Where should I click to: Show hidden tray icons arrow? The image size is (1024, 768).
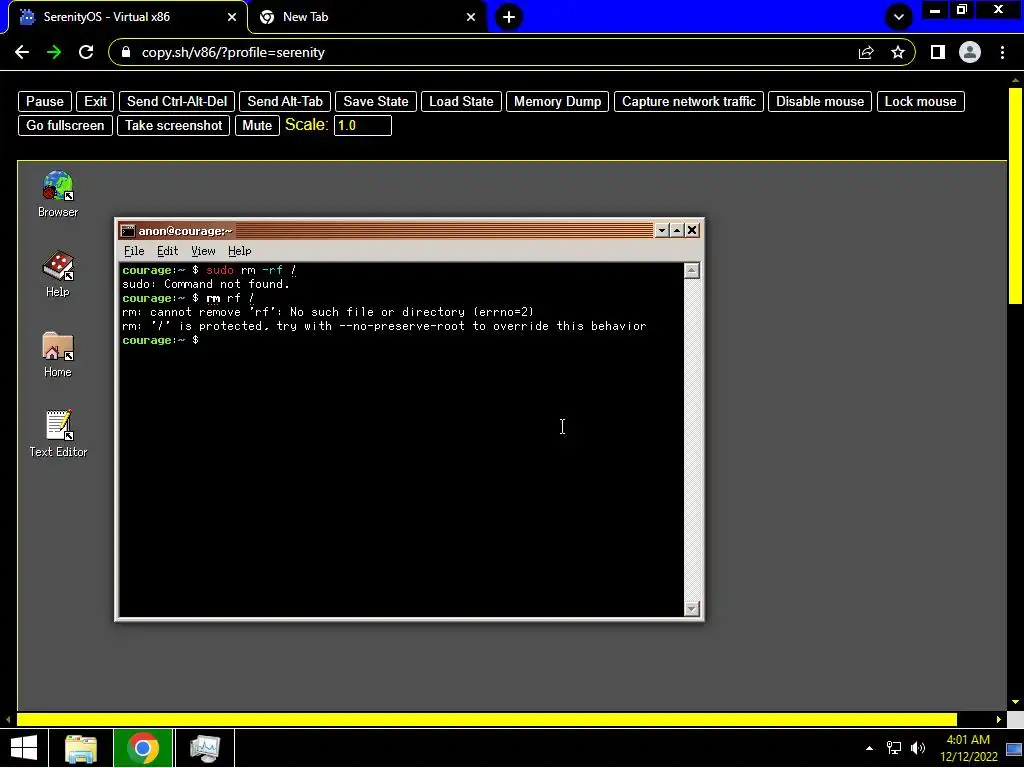tap(869, 748)
